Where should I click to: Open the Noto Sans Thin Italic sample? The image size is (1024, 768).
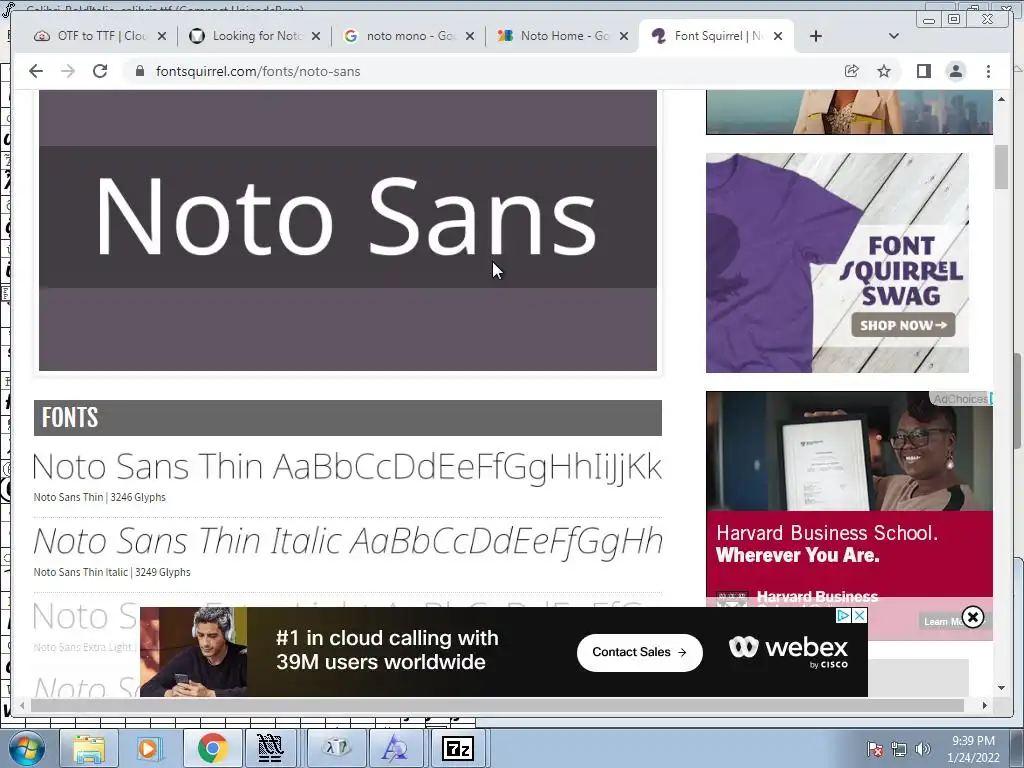pos(348,542)
